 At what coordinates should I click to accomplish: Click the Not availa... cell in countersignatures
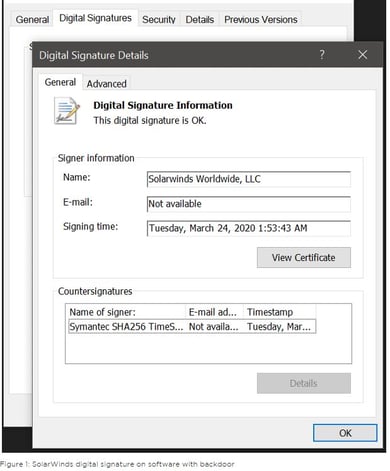click(214, 326)
